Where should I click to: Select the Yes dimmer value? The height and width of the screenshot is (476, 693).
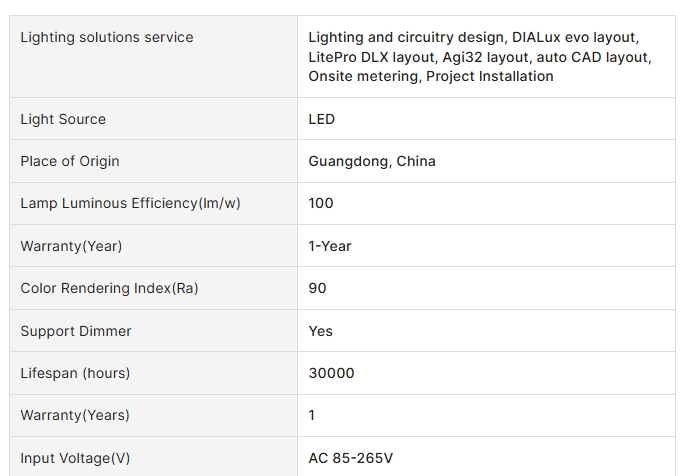320,331
